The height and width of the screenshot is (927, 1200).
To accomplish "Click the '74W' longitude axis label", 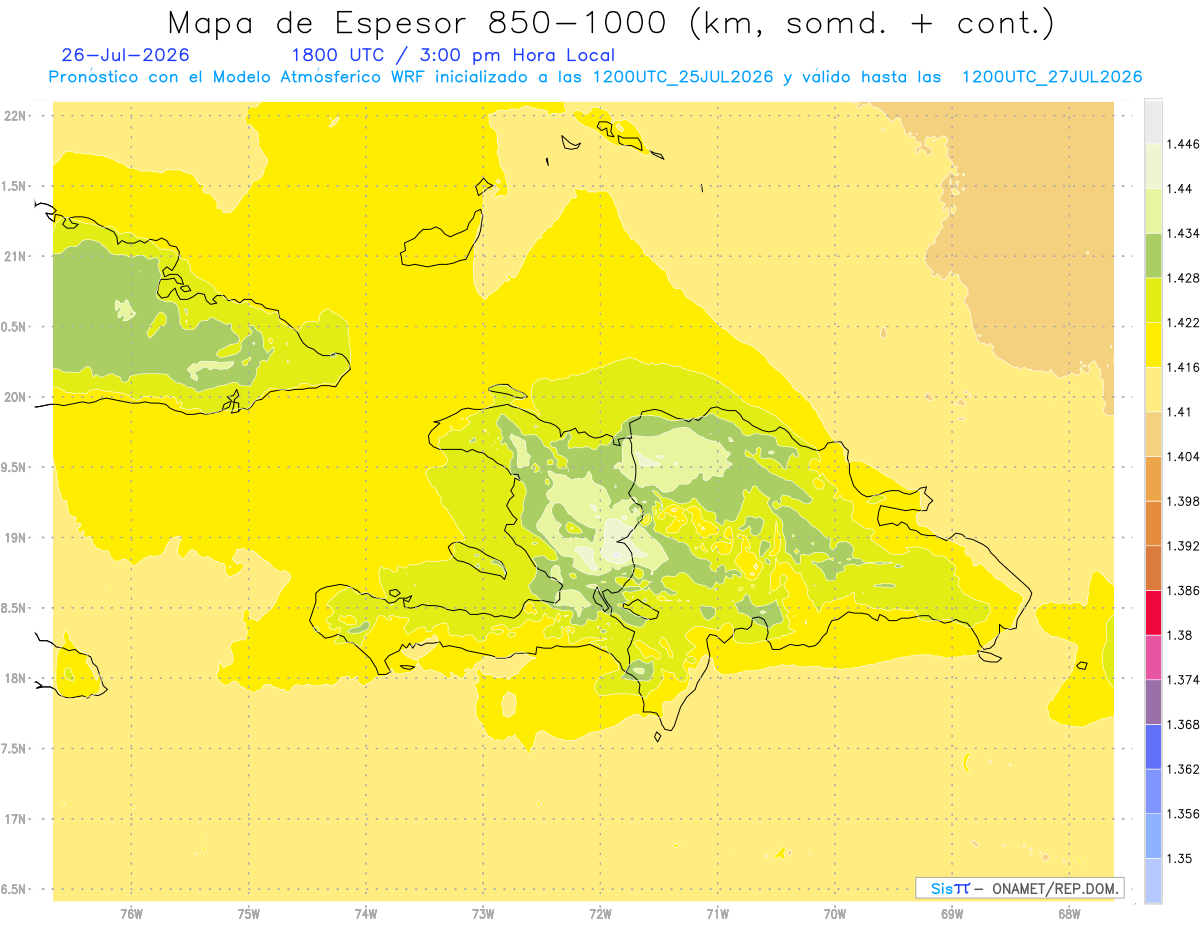I will [366, 914].
